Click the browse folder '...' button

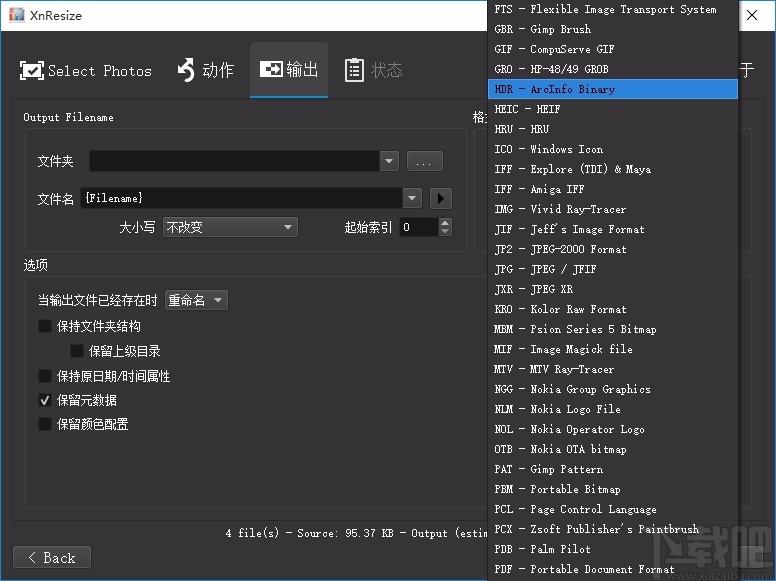[x=425, y=161]
